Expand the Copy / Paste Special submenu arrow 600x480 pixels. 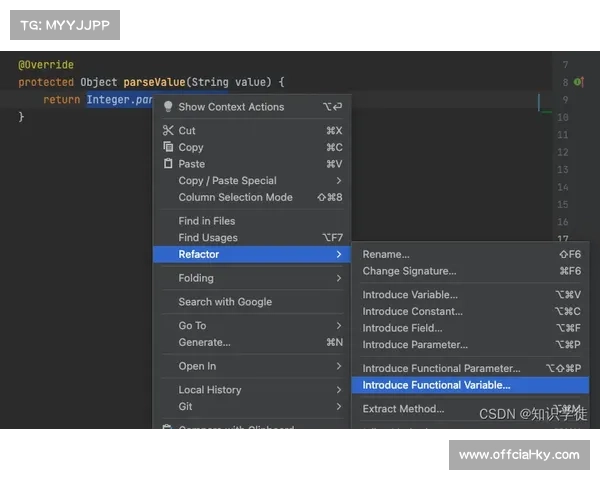[339, 181]
